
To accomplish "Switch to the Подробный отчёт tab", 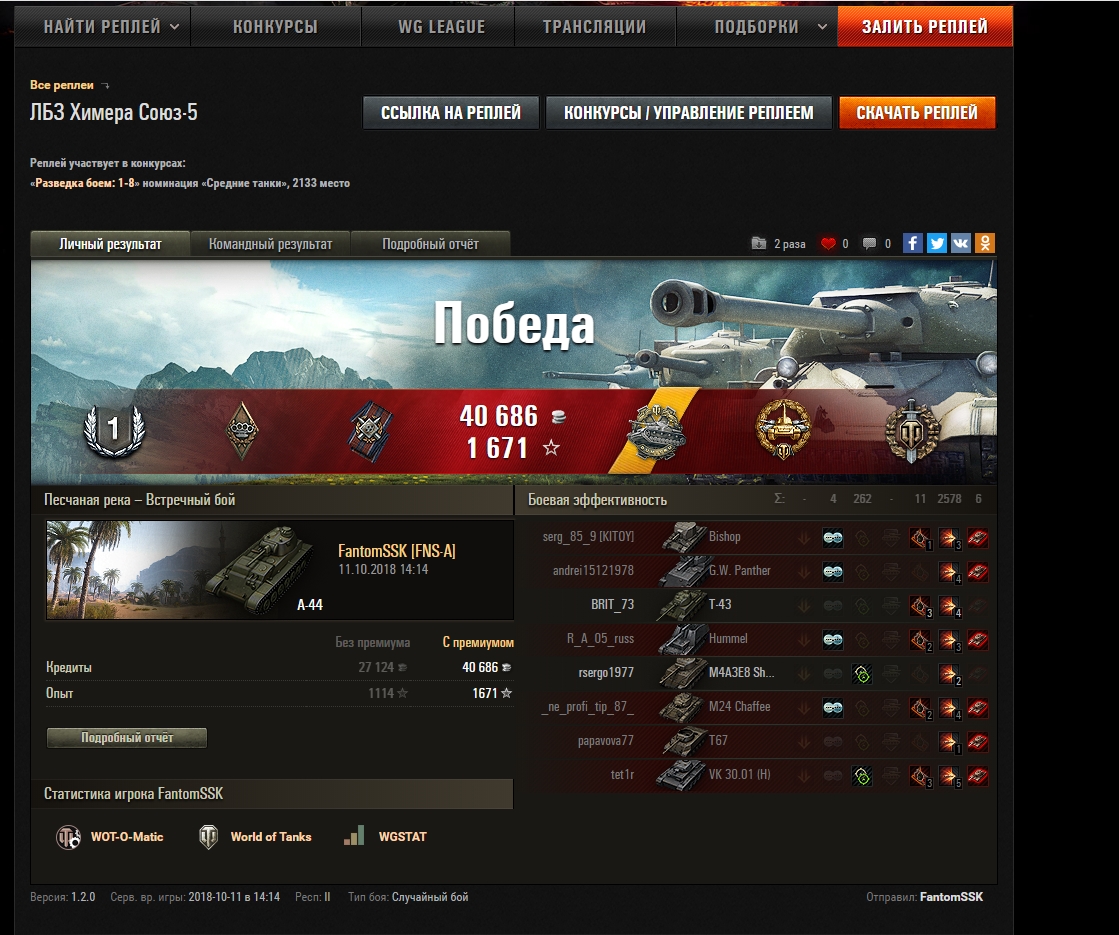I will tap(430, 244).
